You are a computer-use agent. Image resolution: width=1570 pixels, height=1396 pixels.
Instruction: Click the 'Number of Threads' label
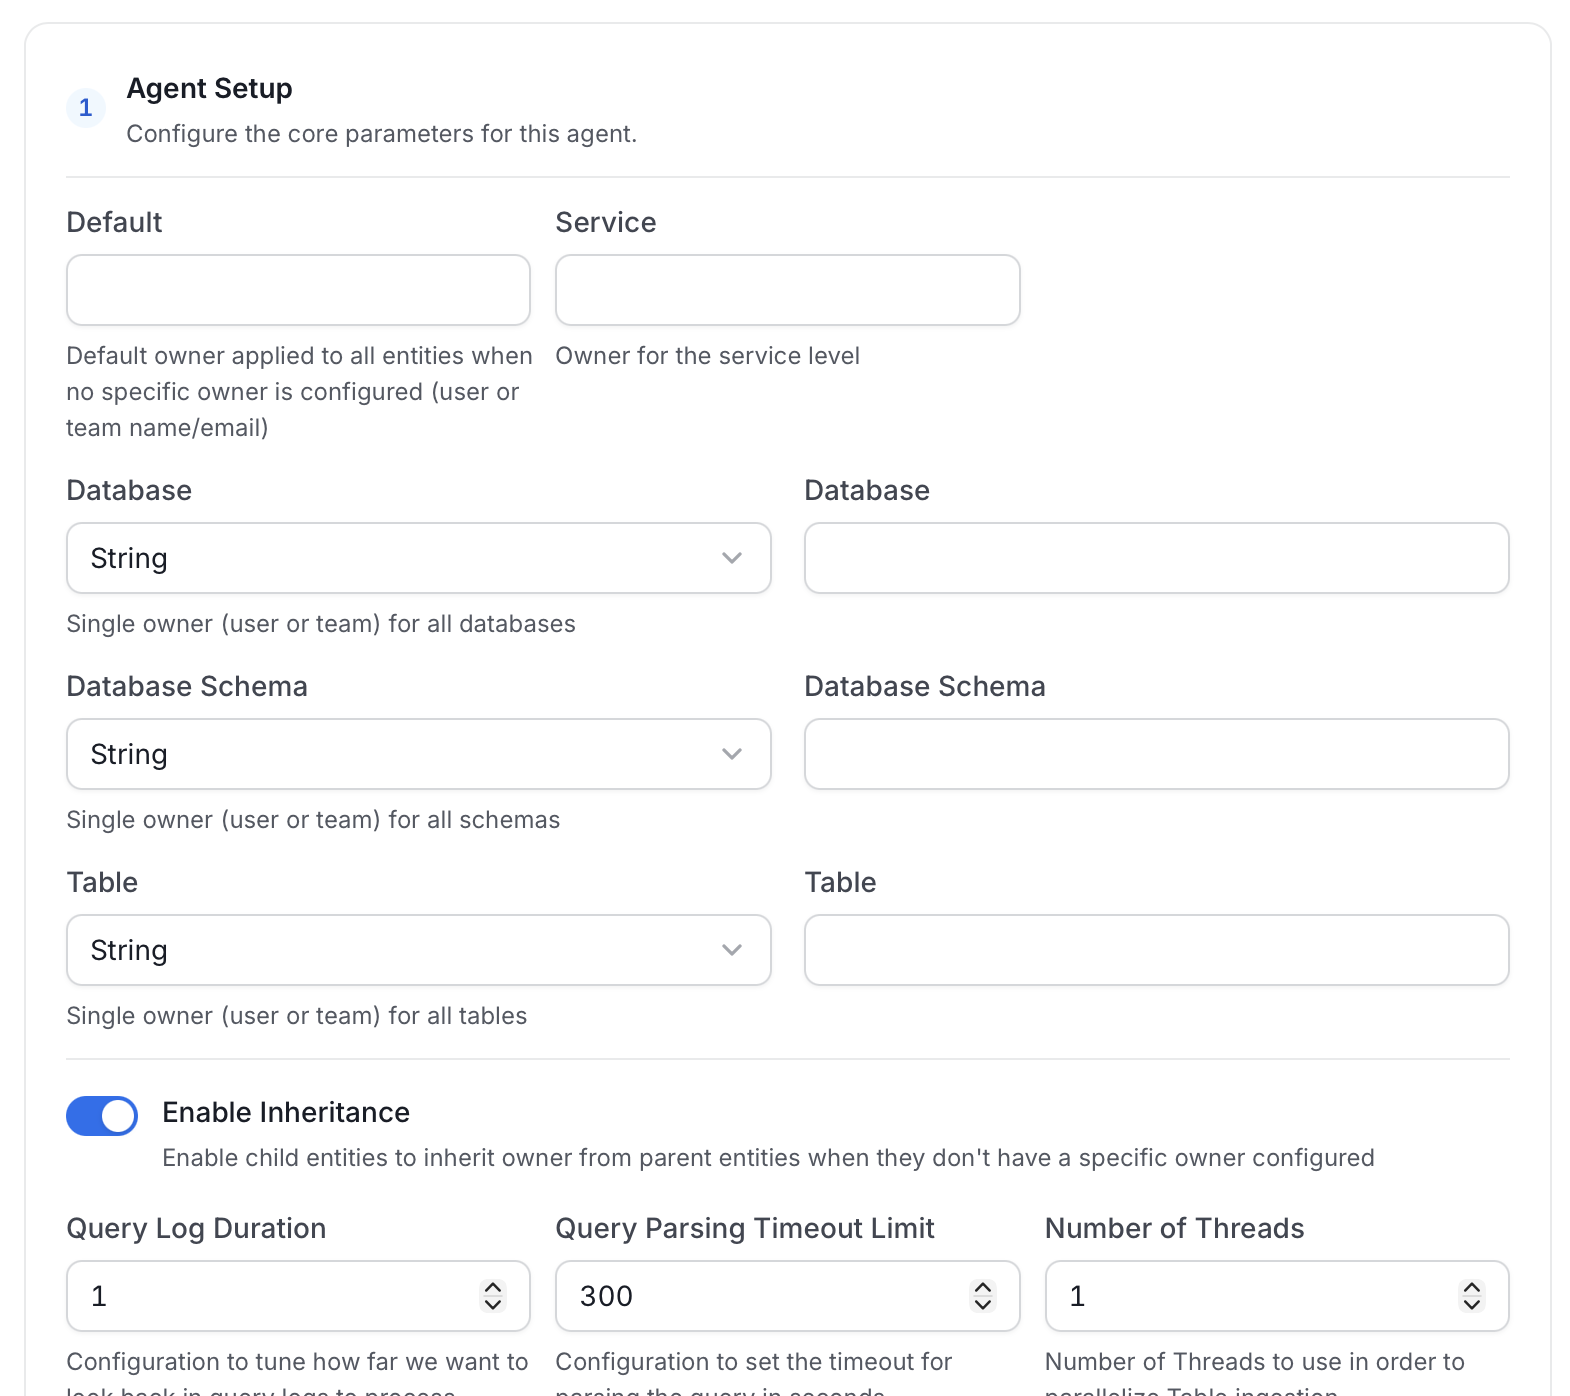click(1174, 1228)
